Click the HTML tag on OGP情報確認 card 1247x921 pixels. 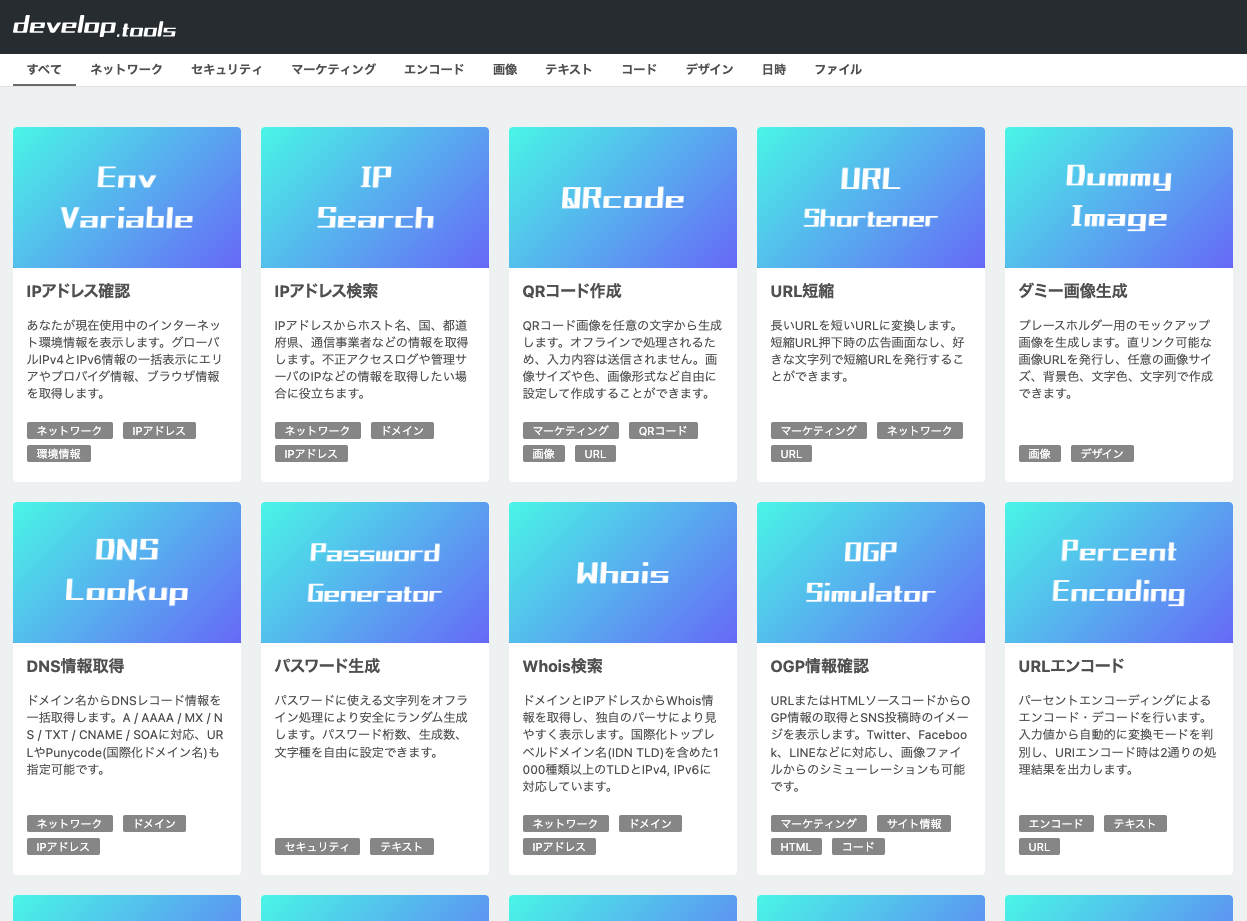pyautogui.click(x=796, y=846)
